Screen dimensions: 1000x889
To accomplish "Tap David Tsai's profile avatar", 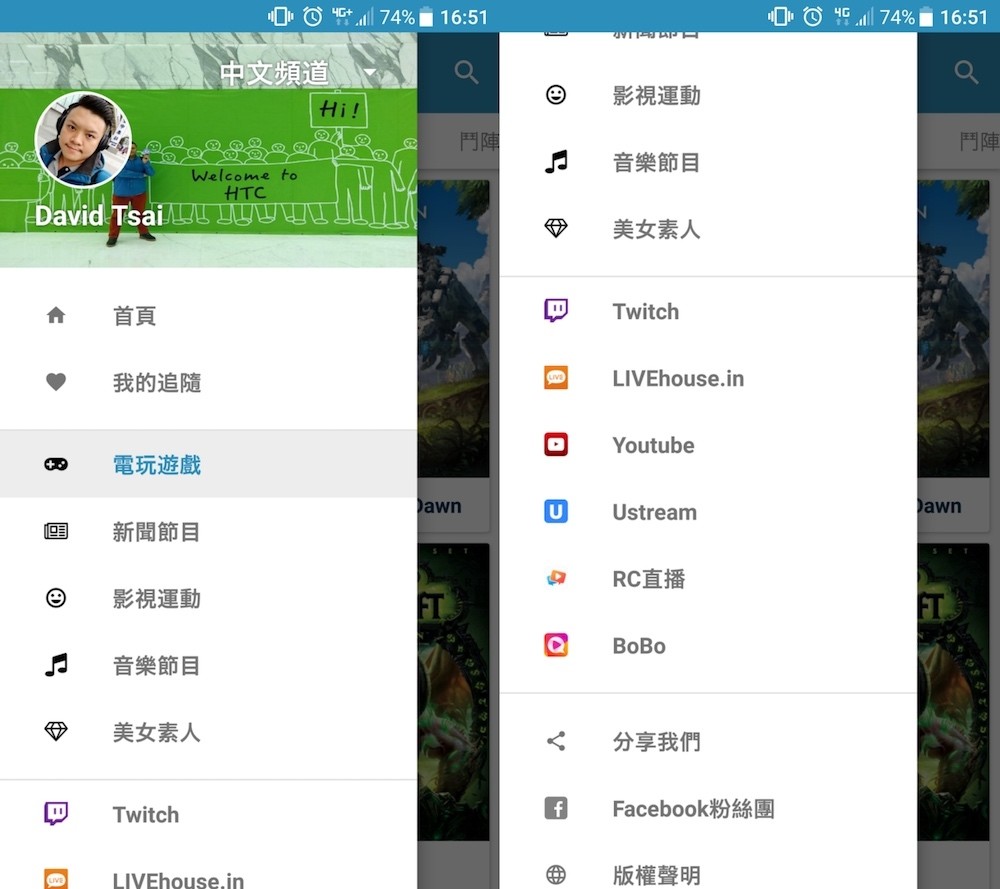I will pyautogui.click(x=83, y=140).
